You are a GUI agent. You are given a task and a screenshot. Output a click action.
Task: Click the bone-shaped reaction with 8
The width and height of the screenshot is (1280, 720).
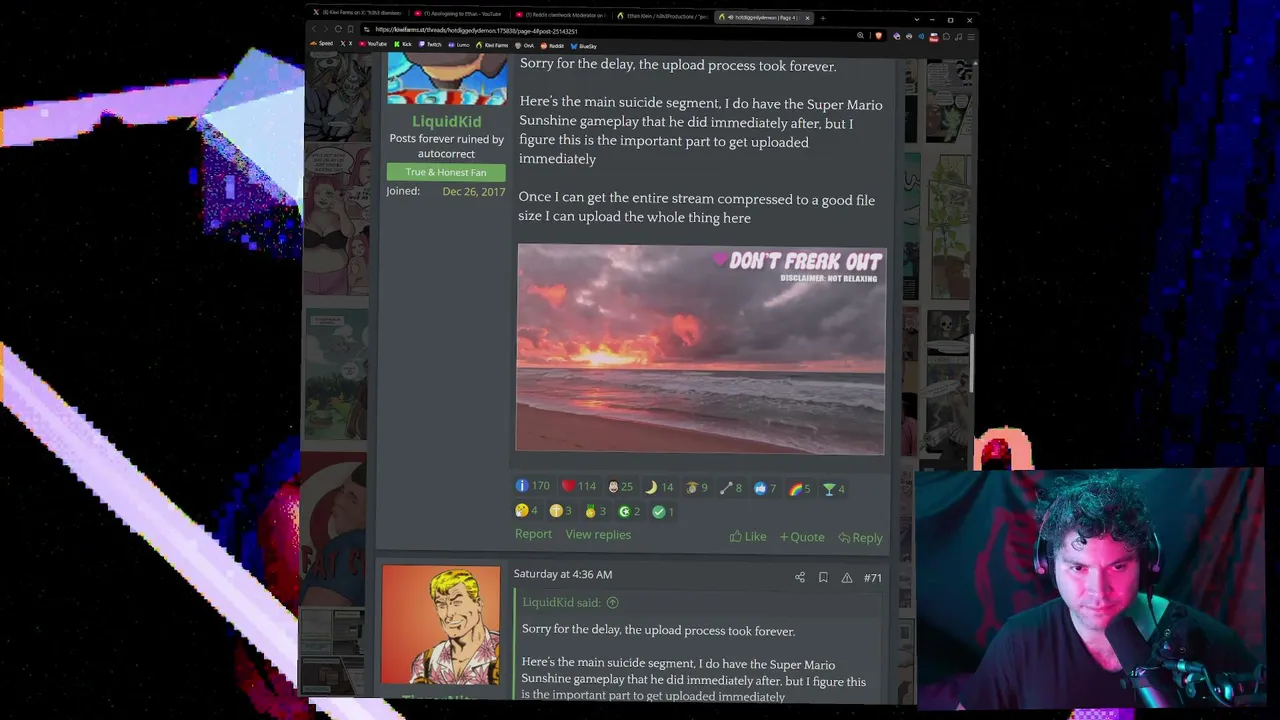pos(731,488)
